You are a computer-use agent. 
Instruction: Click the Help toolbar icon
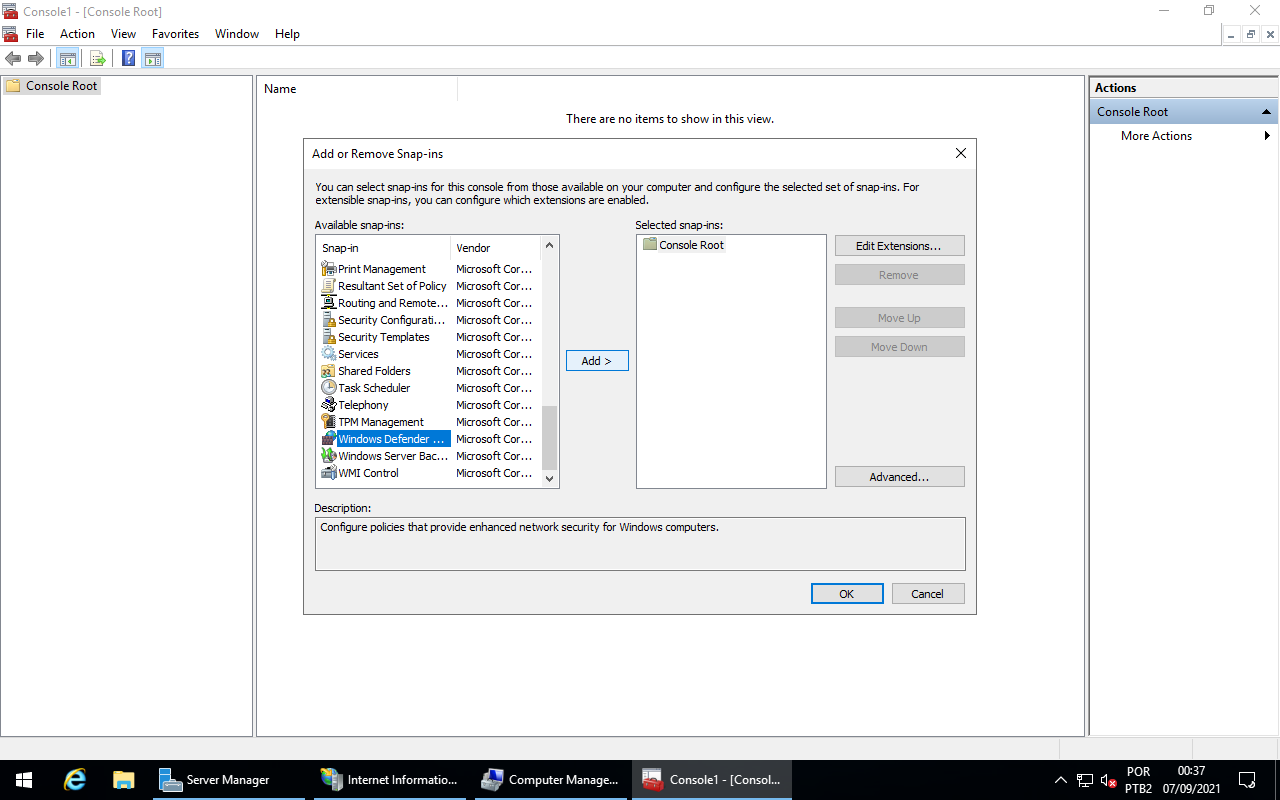tap(127, 58)
